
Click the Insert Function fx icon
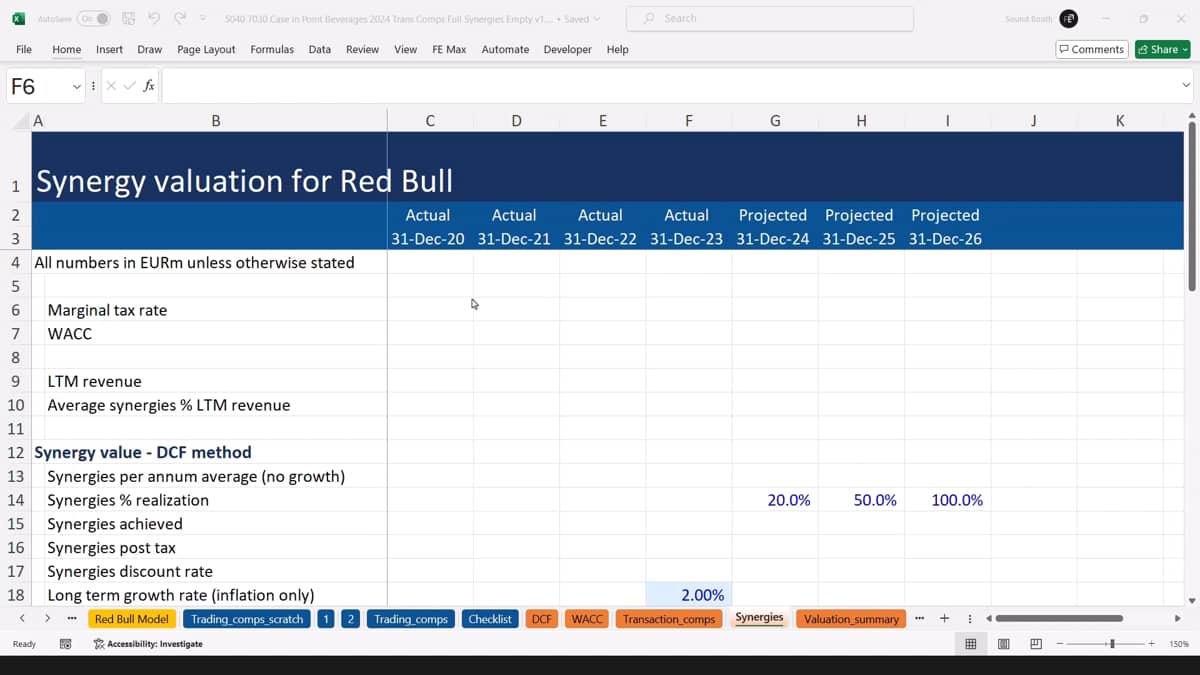(148, 87)
